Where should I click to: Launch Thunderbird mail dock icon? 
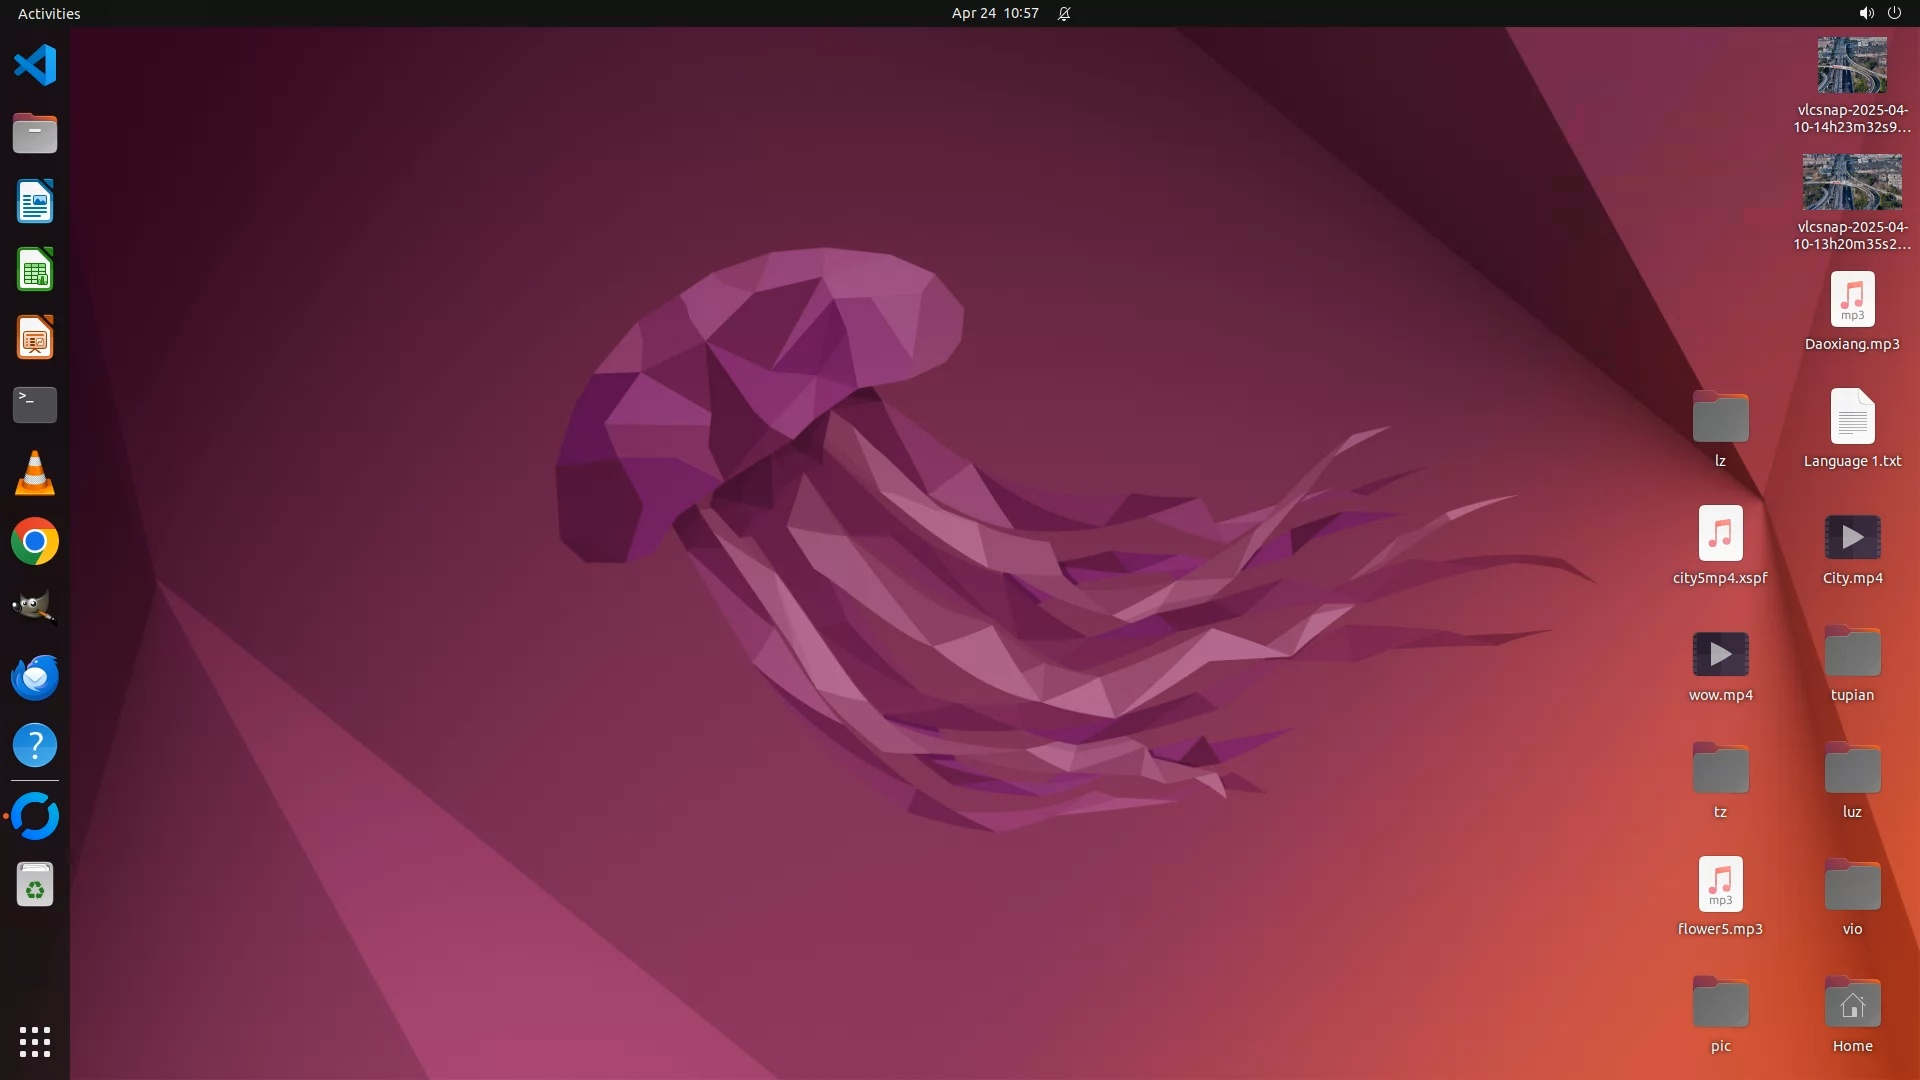pos(35,677)
